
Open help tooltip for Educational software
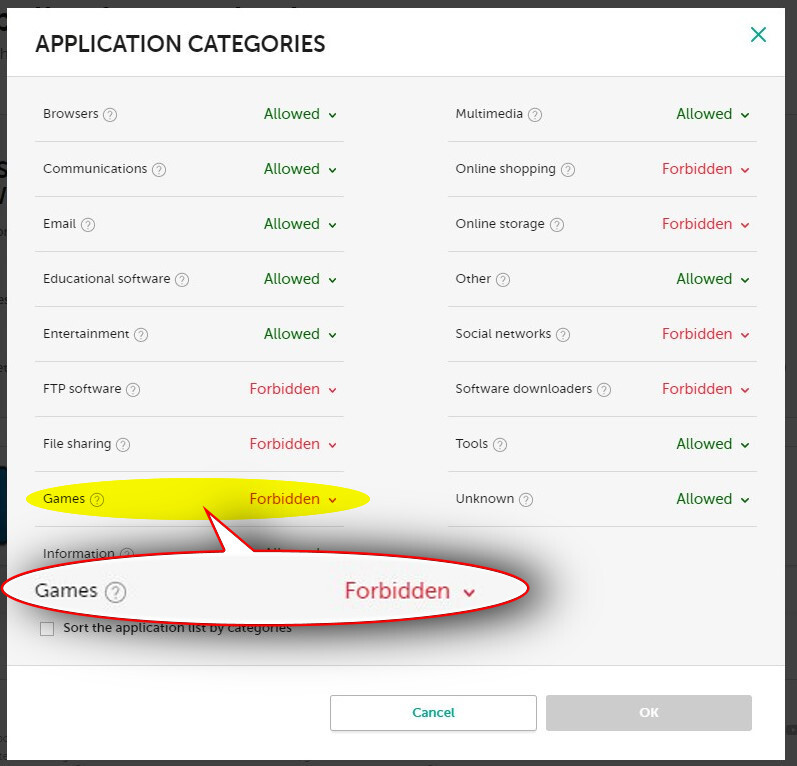(182, 280)
